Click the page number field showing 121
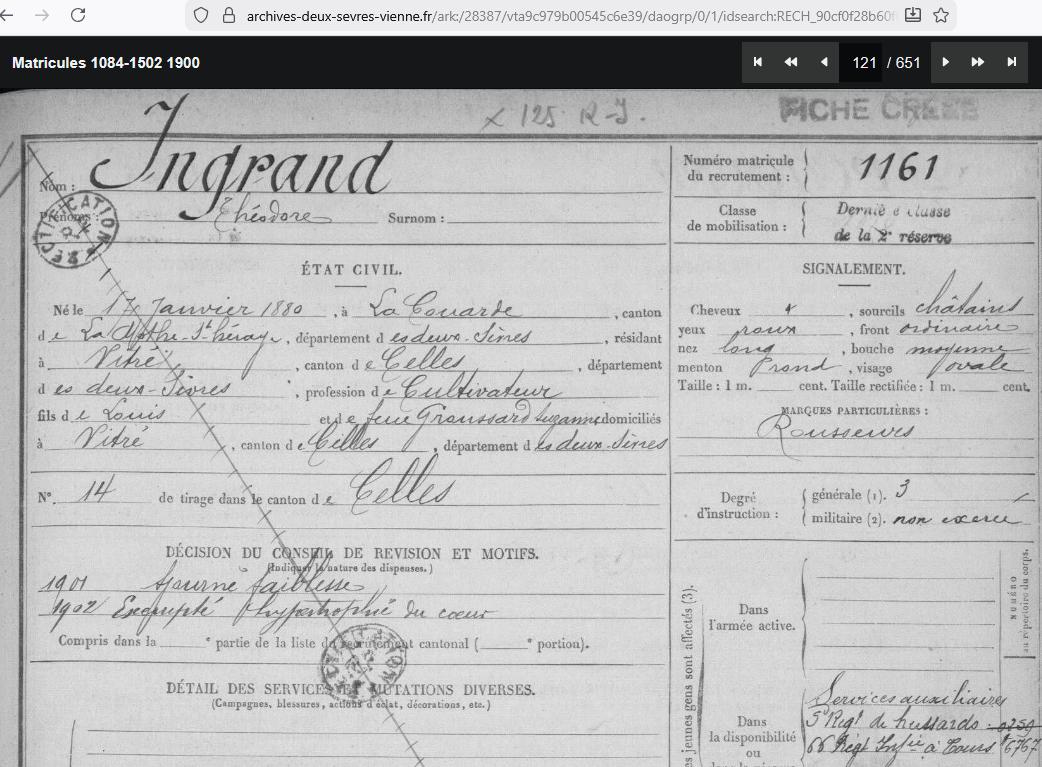Screen dimensions: 1042x767 [864, 62]
